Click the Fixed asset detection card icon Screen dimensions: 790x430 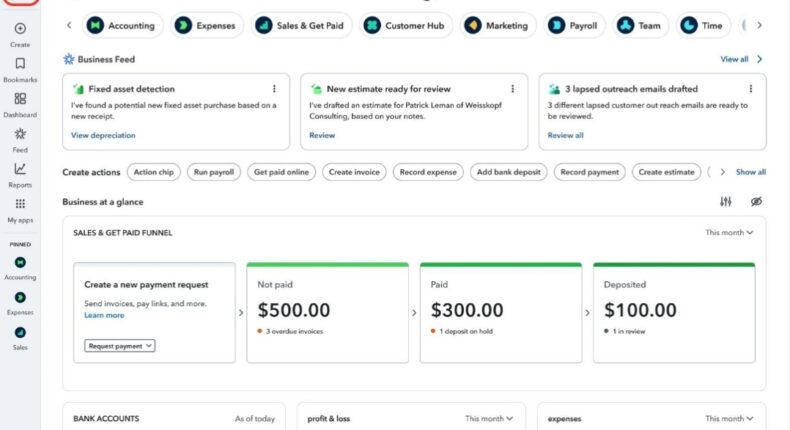(78, 89)
